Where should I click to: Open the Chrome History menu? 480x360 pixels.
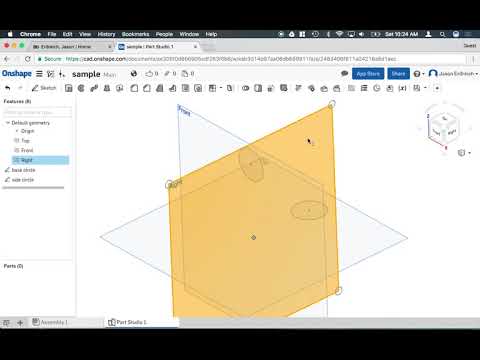tap(106, 34)
